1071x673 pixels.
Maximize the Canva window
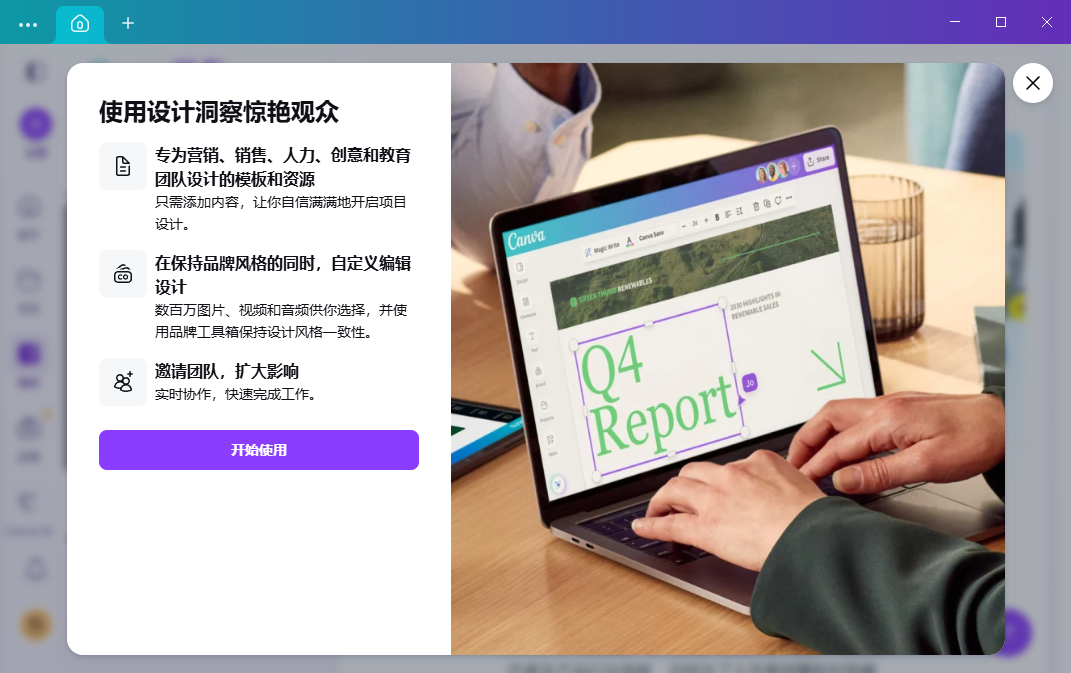click(x=1001, y=22)
